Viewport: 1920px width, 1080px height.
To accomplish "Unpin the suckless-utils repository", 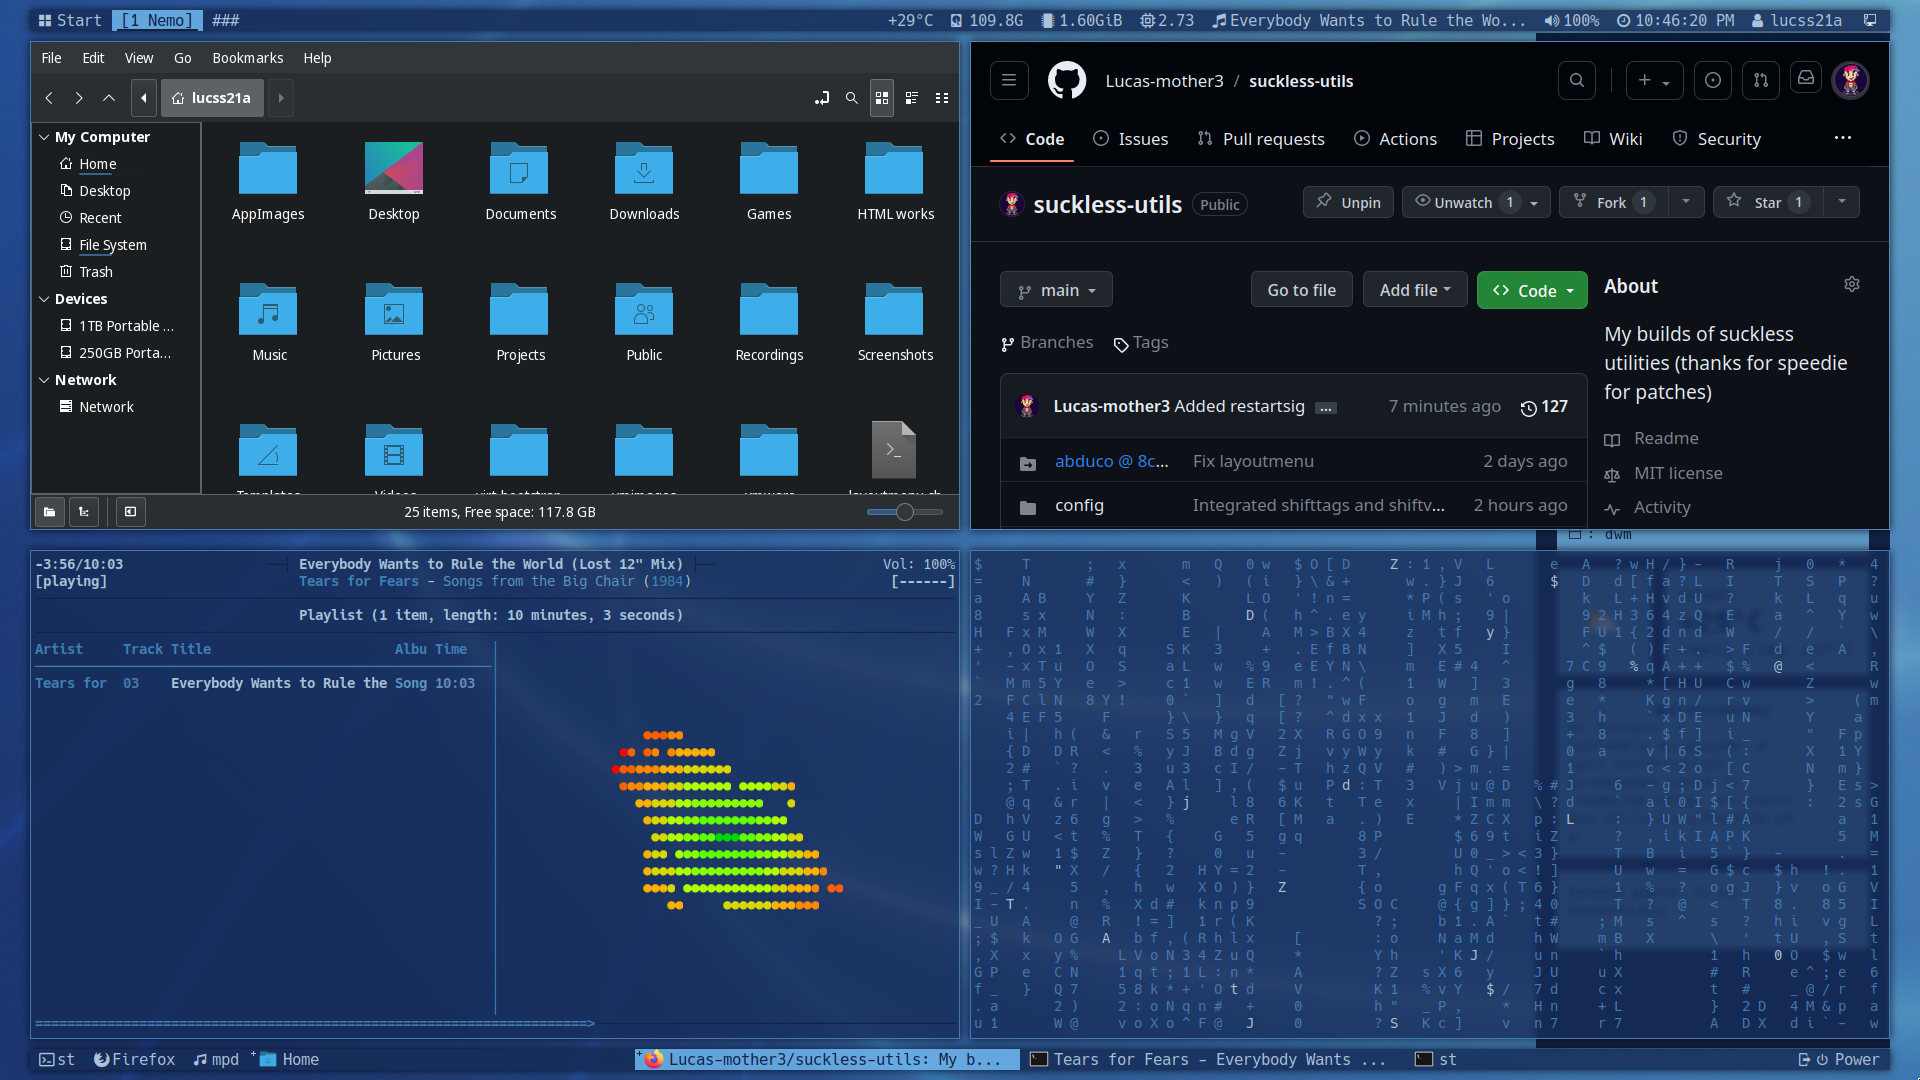I will point(1348,202).
